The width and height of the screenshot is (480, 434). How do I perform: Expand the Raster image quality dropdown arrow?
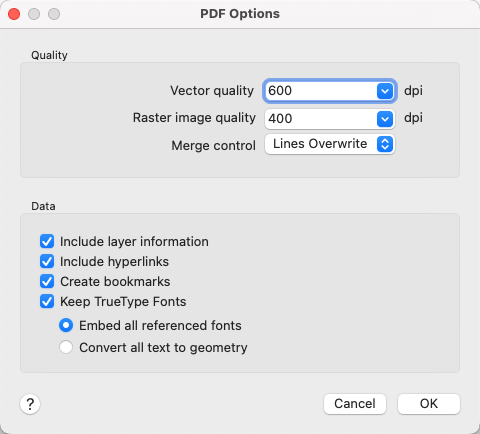click(x=385, y=119)
